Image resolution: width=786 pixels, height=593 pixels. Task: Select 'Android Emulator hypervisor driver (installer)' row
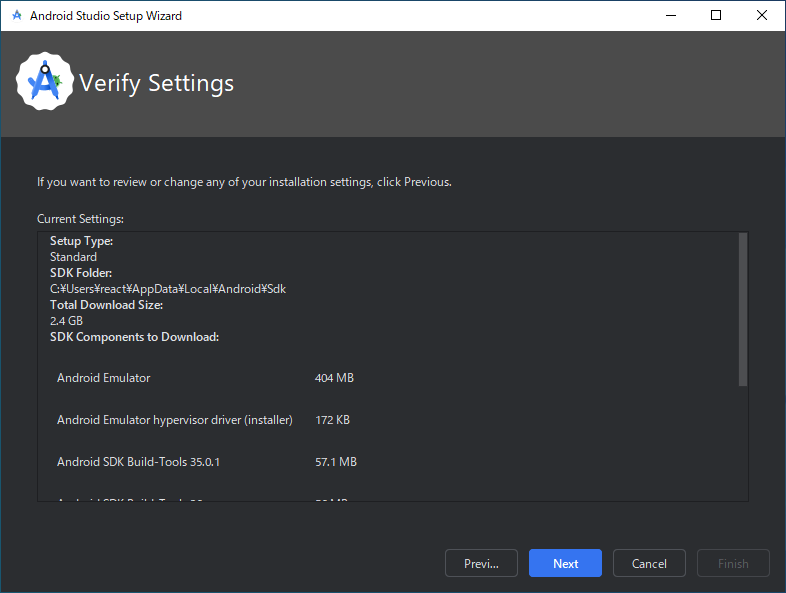204,420
